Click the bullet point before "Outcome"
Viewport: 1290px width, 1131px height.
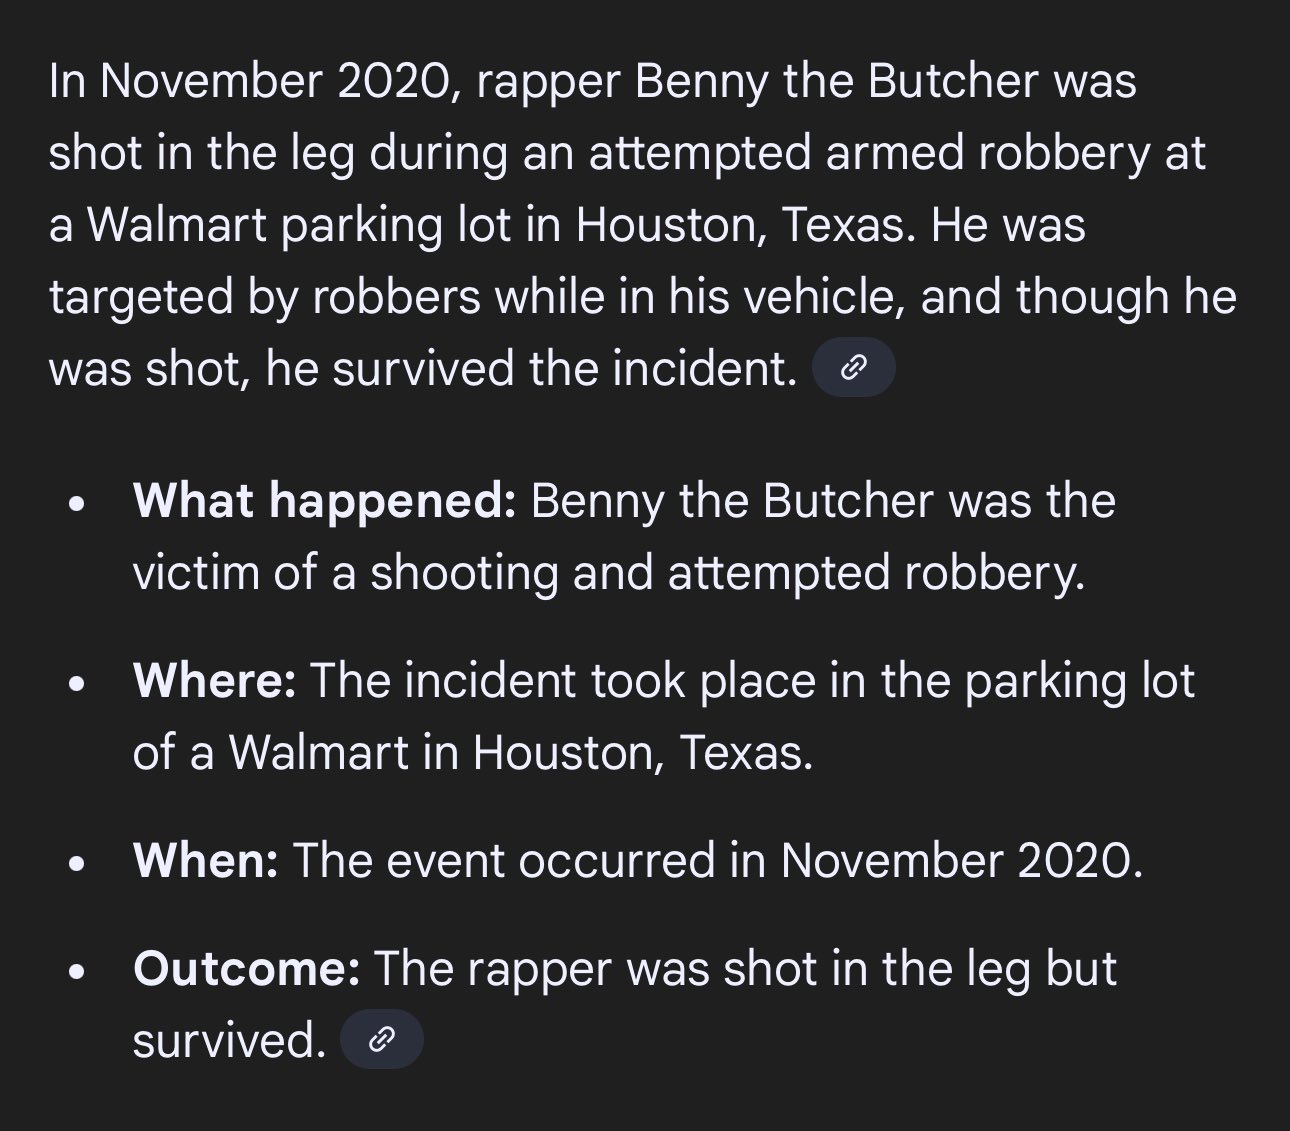point(76,974)
